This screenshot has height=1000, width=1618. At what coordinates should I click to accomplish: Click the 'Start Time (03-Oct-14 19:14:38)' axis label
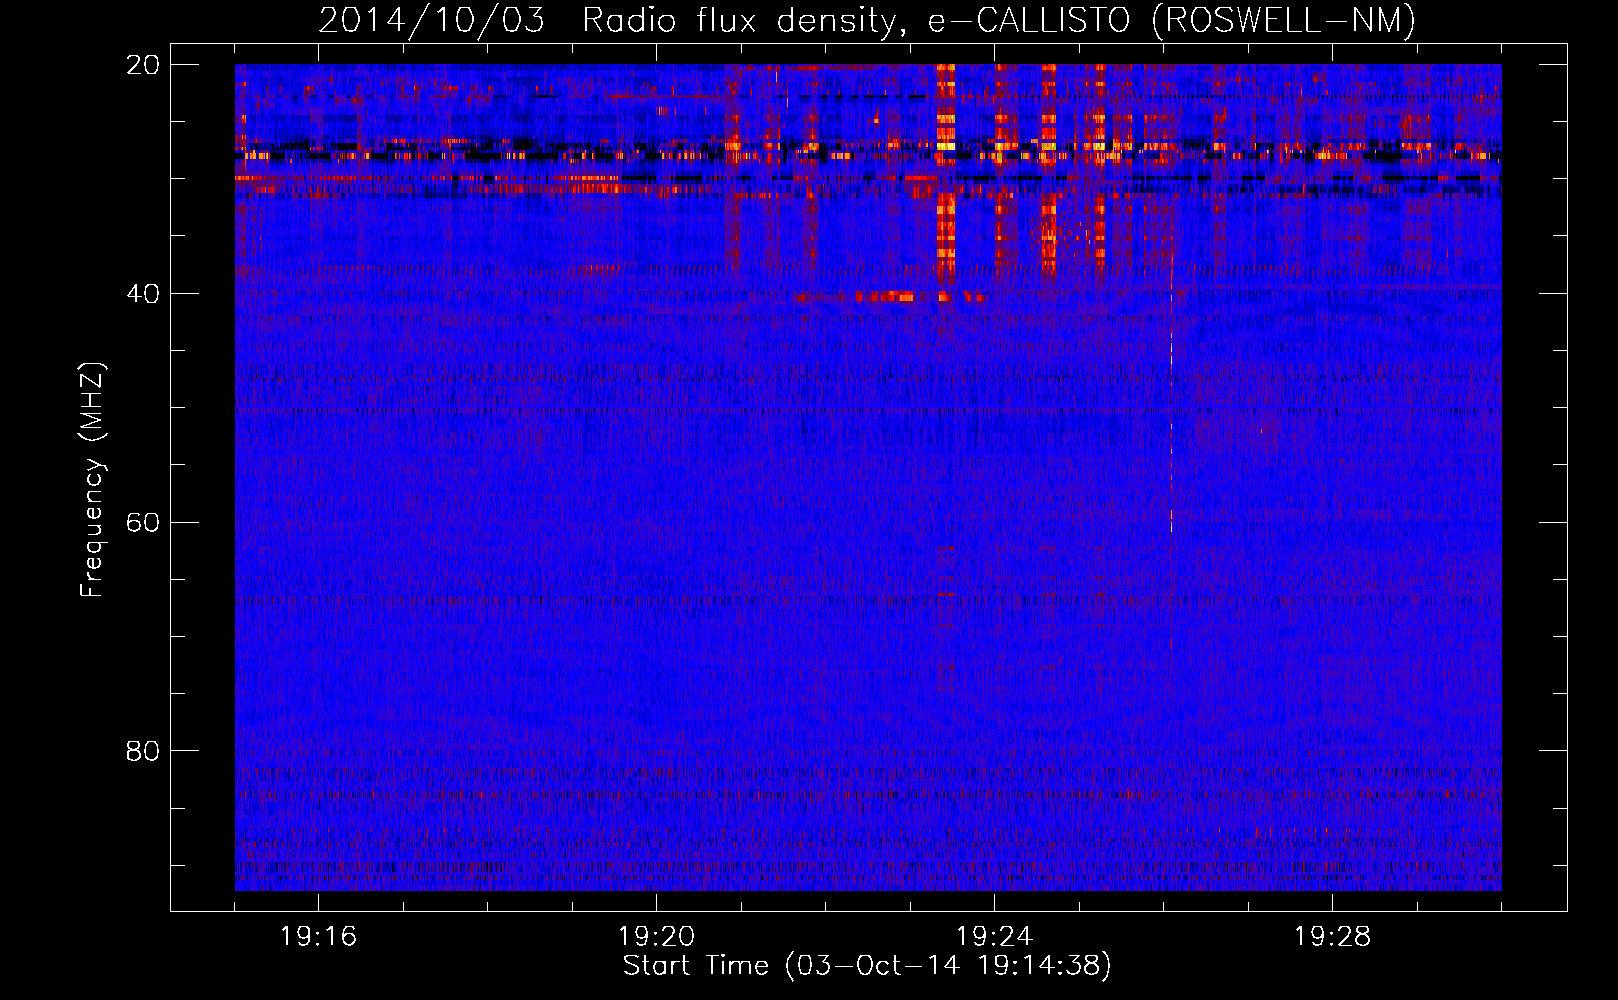point(867,965)
